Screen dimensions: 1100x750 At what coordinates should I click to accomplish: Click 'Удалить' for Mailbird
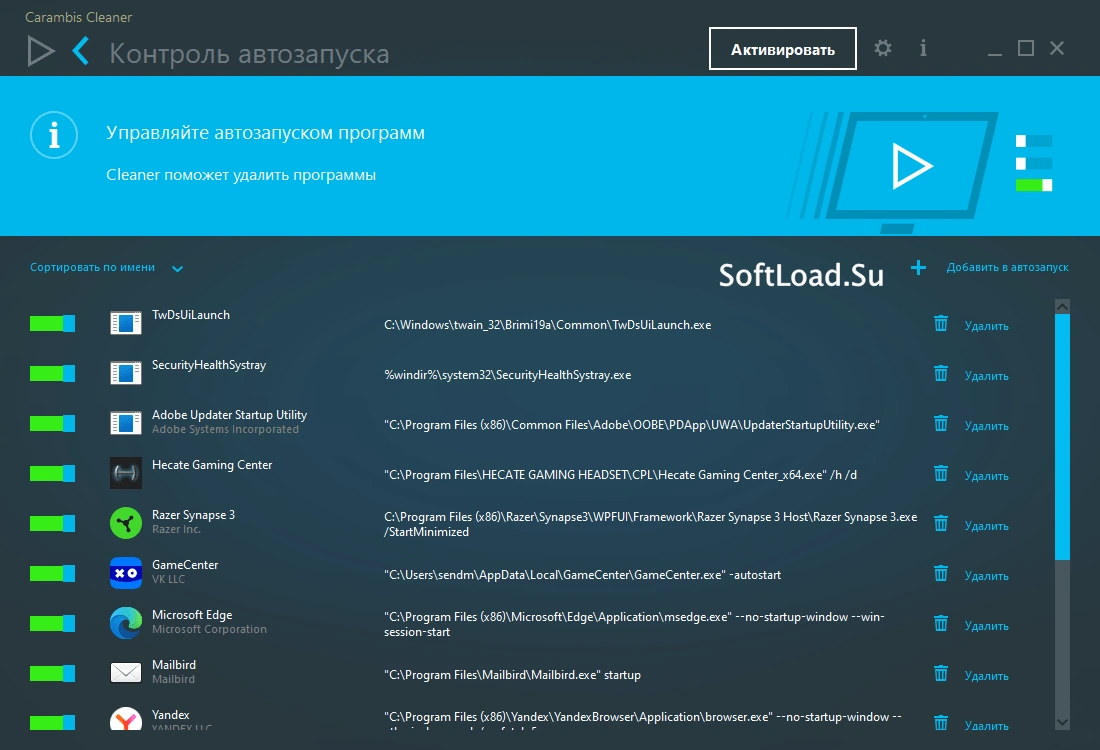click(986, 676)
